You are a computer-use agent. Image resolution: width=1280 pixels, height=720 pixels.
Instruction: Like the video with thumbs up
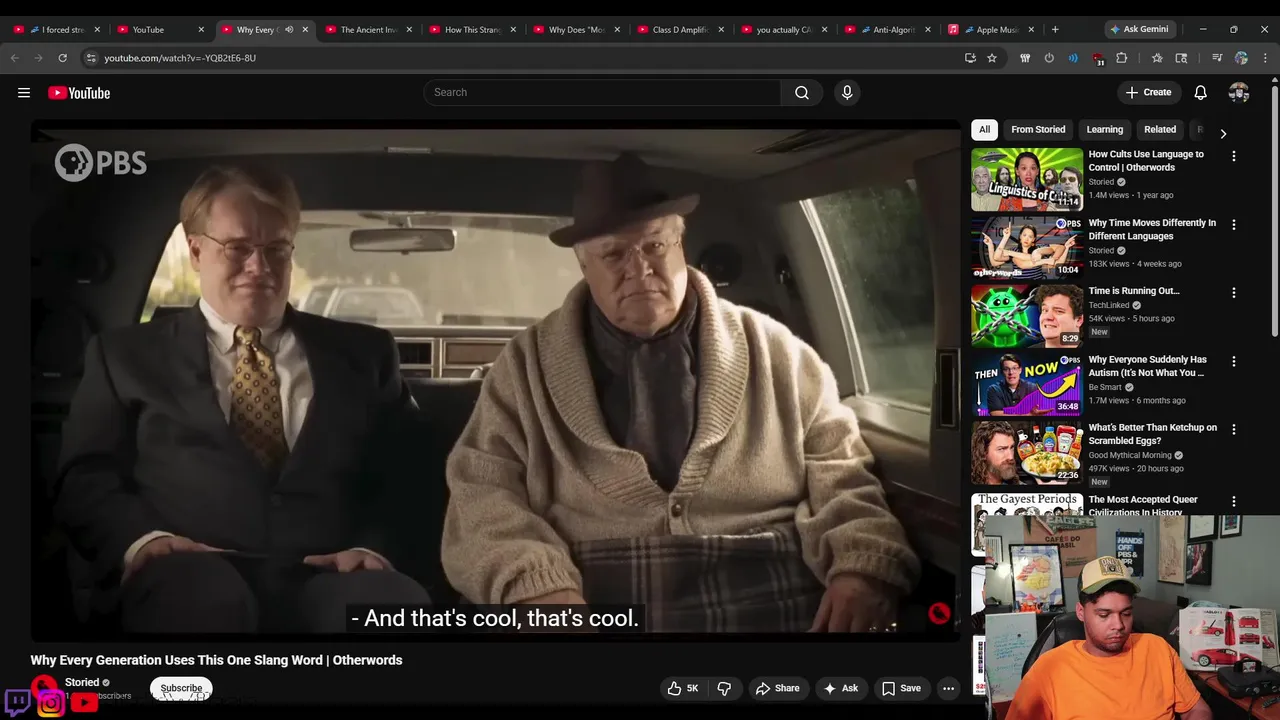[x=683, y=688]
